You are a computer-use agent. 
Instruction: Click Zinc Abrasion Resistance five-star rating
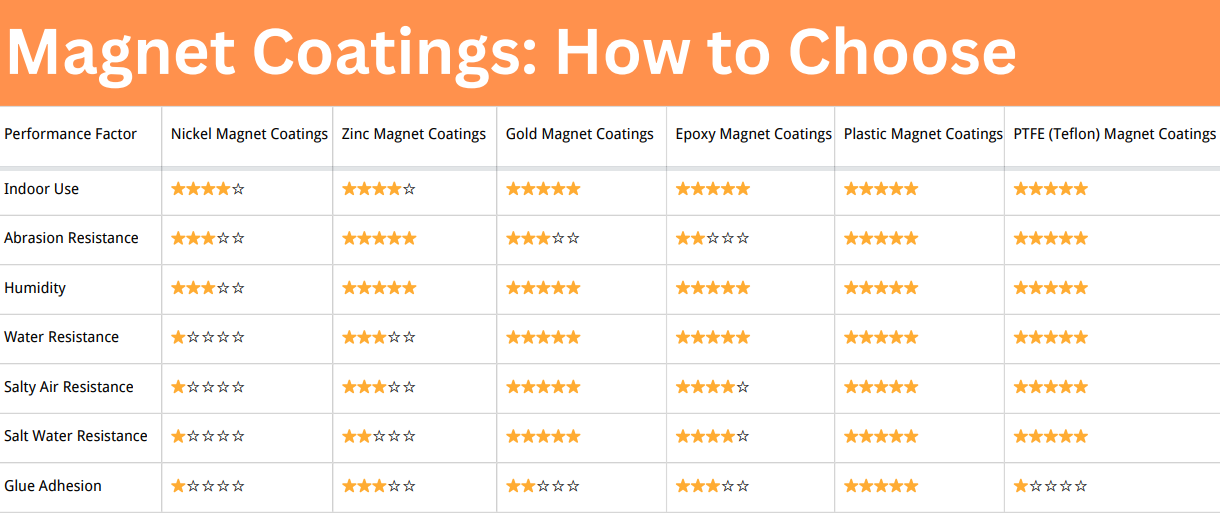tap(379, 238)
